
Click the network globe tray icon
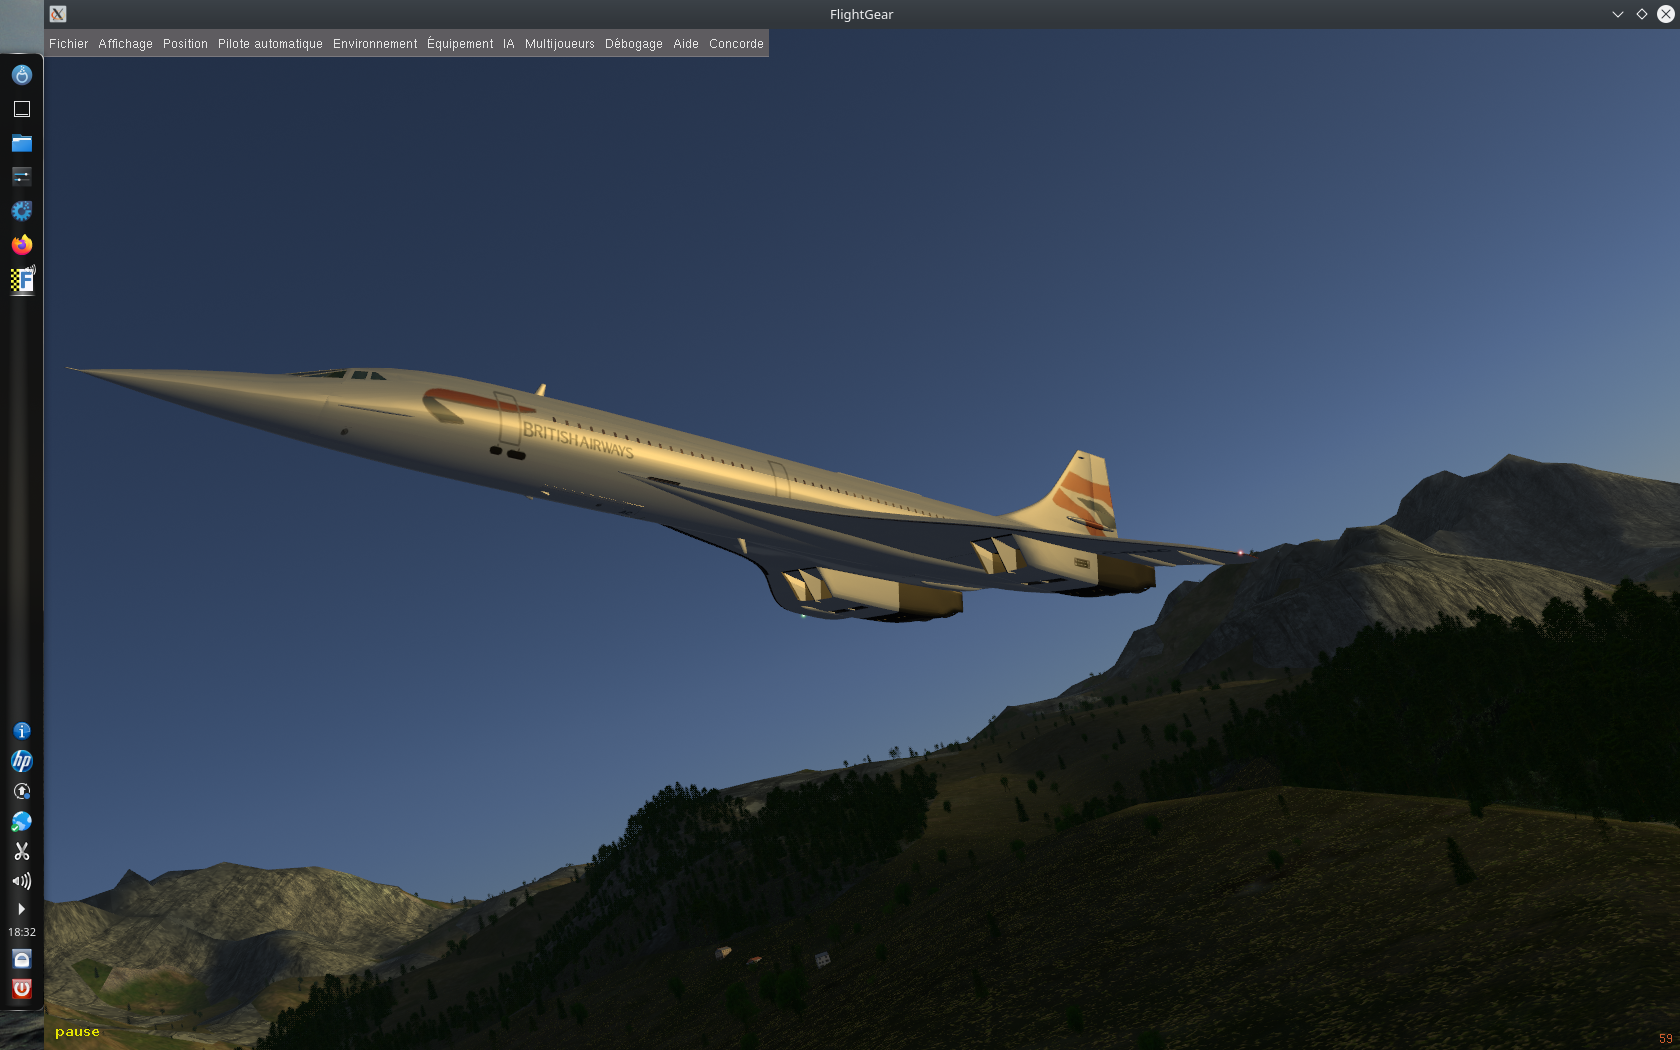point(22,821)
